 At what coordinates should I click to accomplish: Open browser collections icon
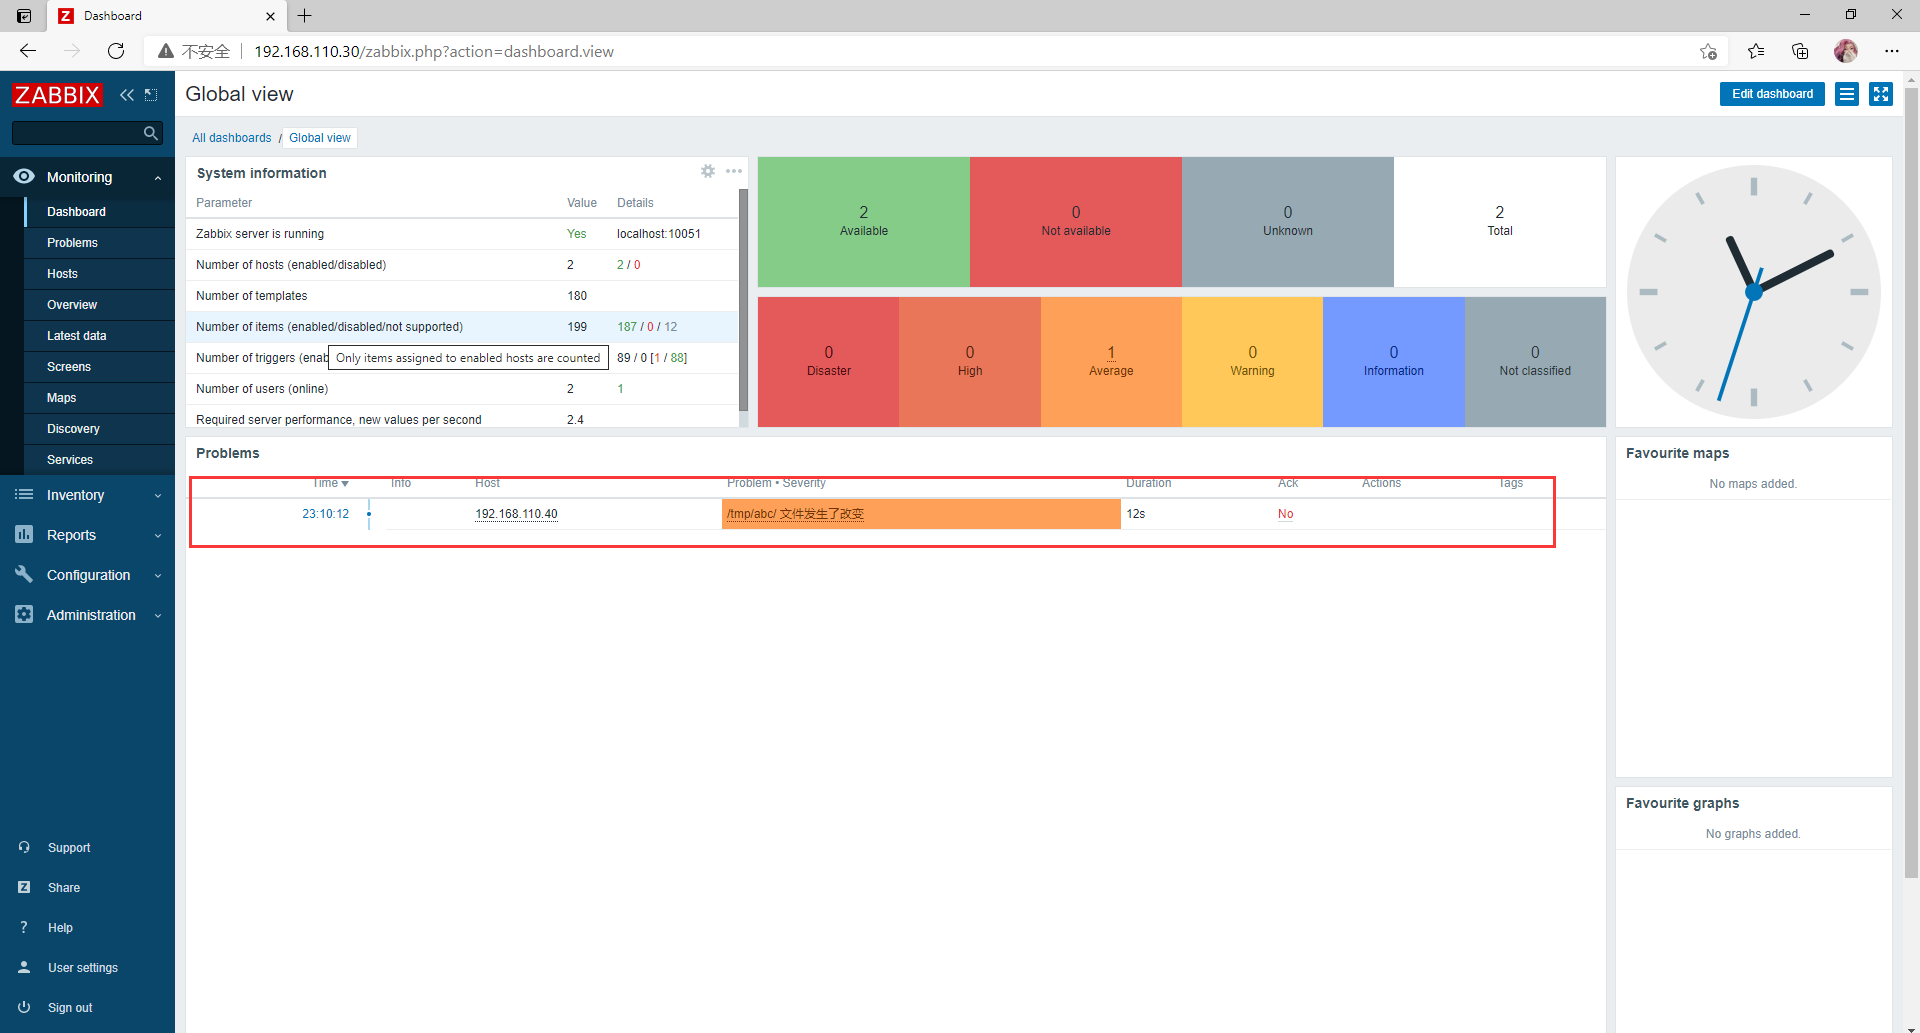pos(1800,51)
